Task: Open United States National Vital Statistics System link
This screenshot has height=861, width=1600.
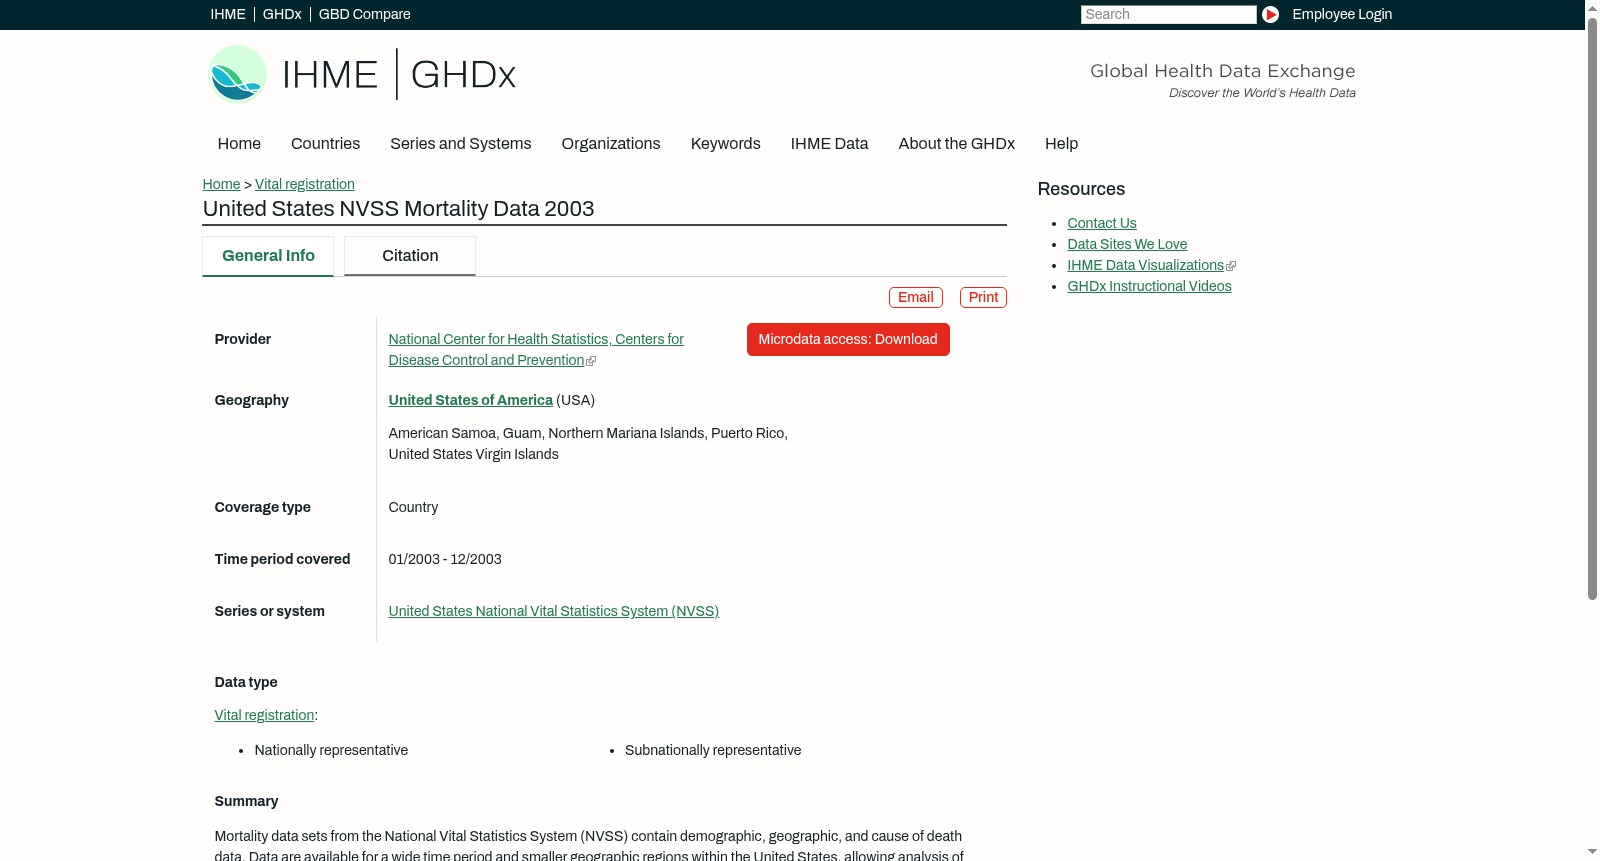Action: [554, 611]
